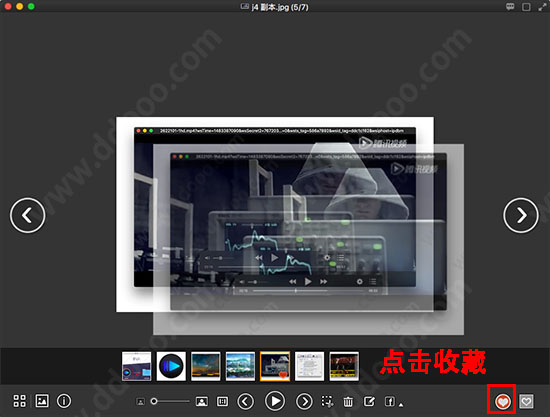Screen dimensions: 550x417
Task: Show image at actual size
Action: 222,401
